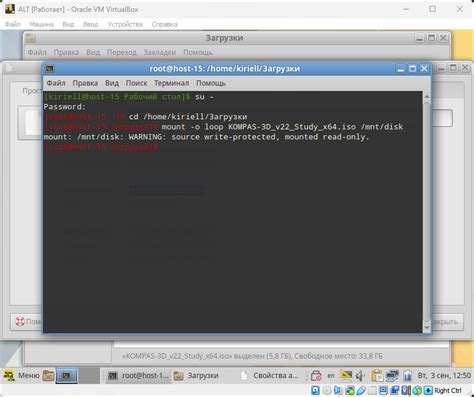Click VirtualBox mouse integration status icon
Image resolution: width=474 pixels, height=397 pixels.
[x=417, y=390]
